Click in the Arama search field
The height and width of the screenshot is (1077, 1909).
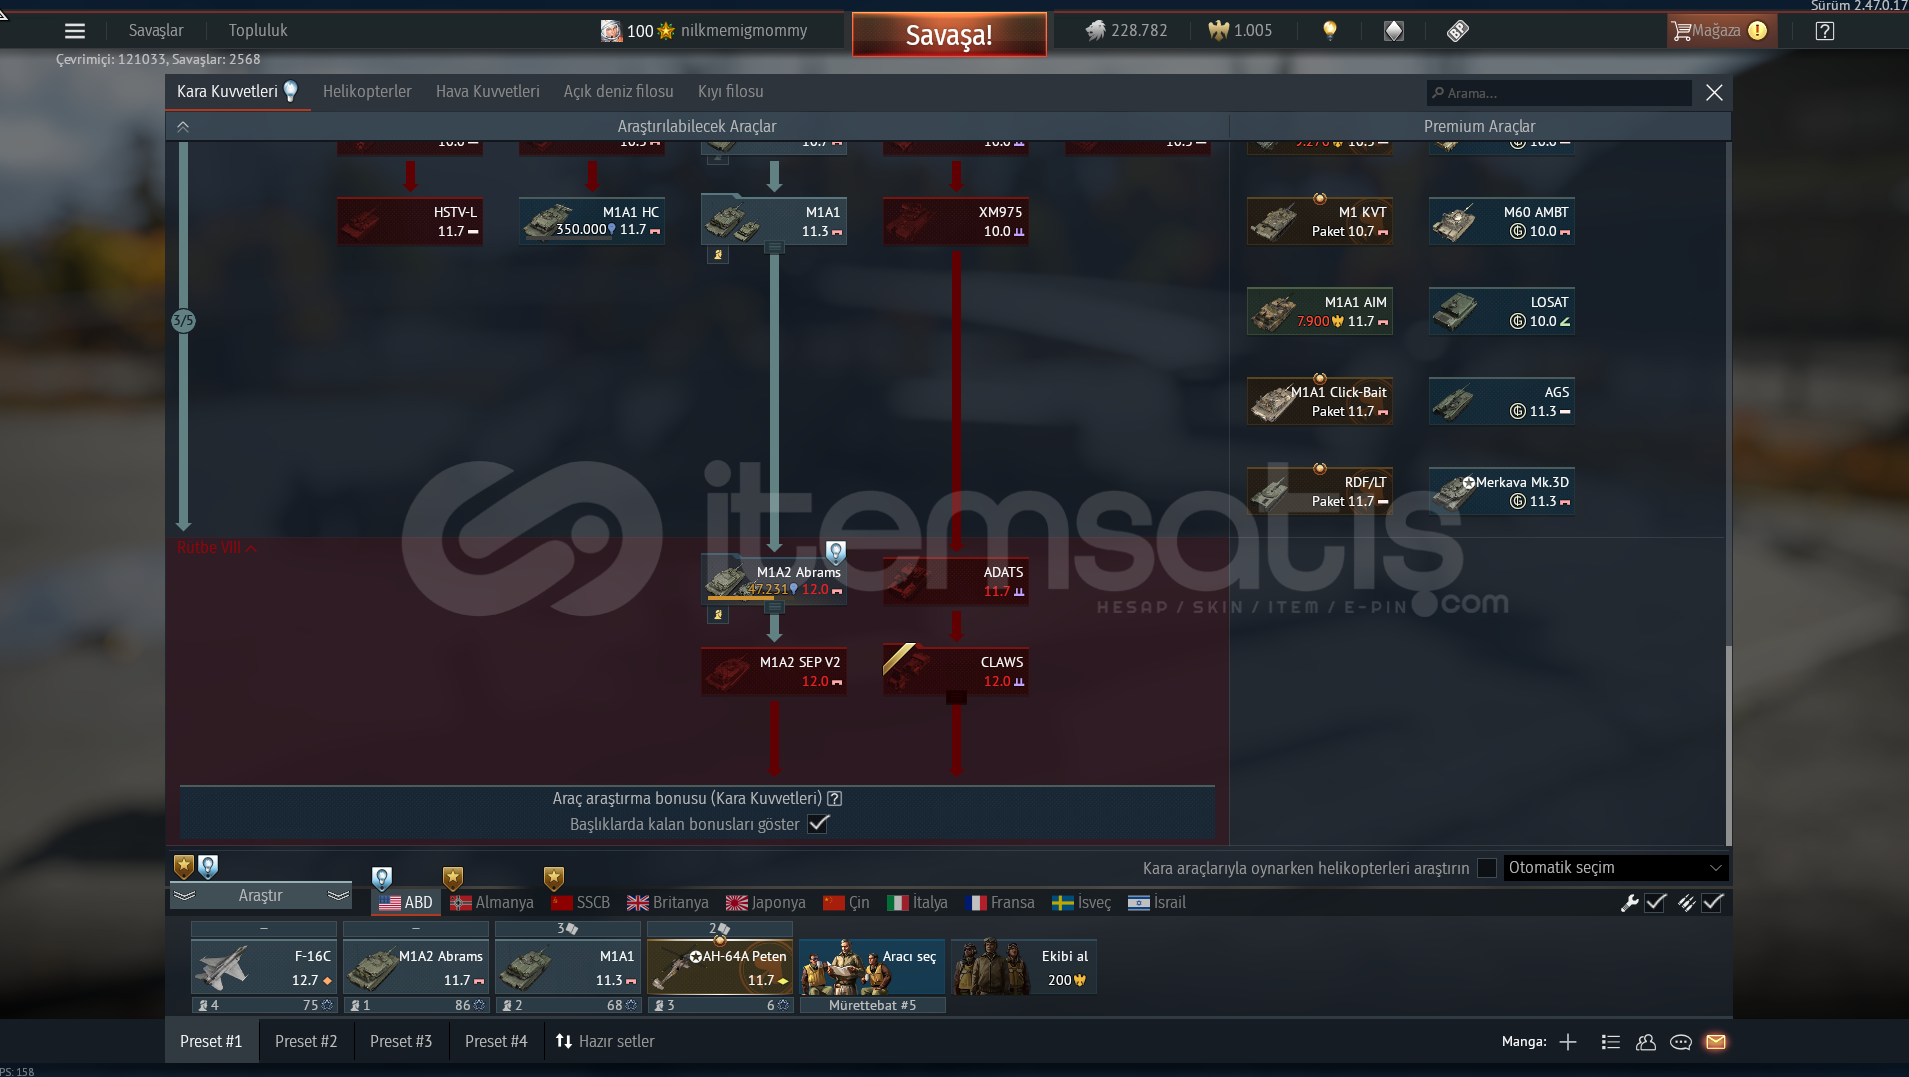pos(1559,93)
